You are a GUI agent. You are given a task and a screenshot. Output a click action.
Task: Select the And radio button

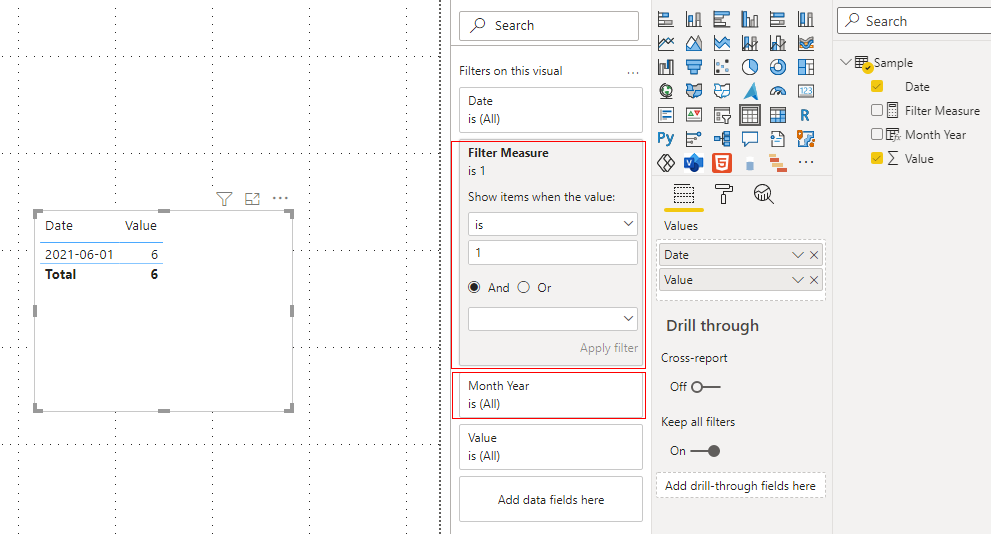[474, 288]
